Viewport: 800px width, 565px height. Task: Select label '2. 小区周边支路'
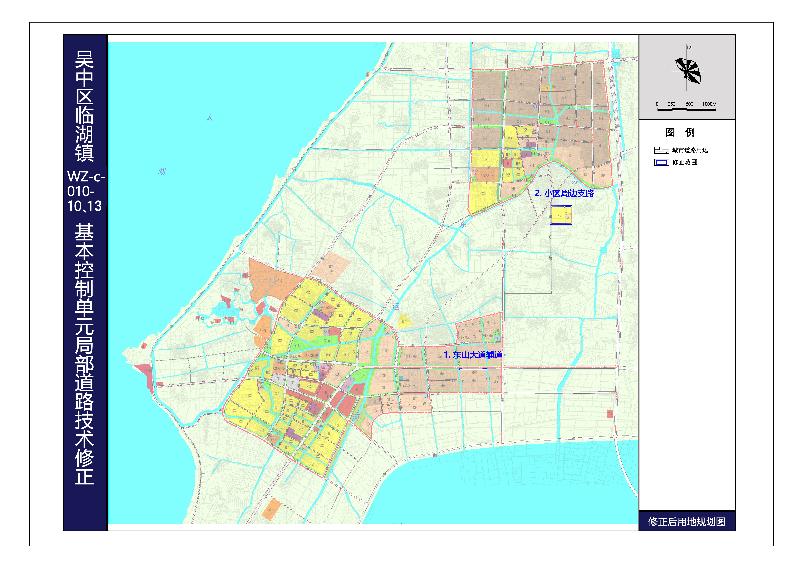[564, 194]
